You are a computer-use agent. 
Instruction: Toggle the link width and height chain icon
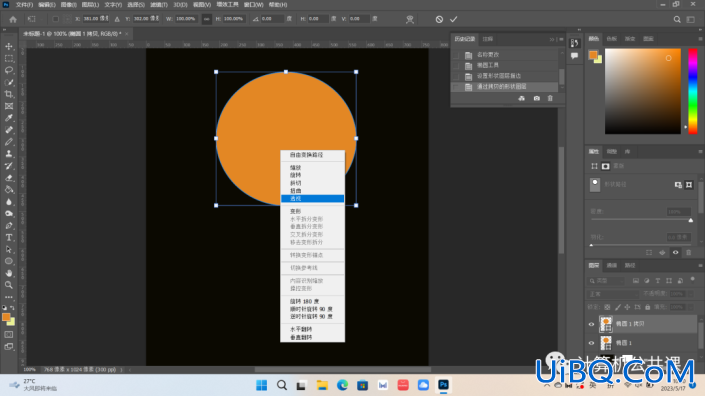206,19
